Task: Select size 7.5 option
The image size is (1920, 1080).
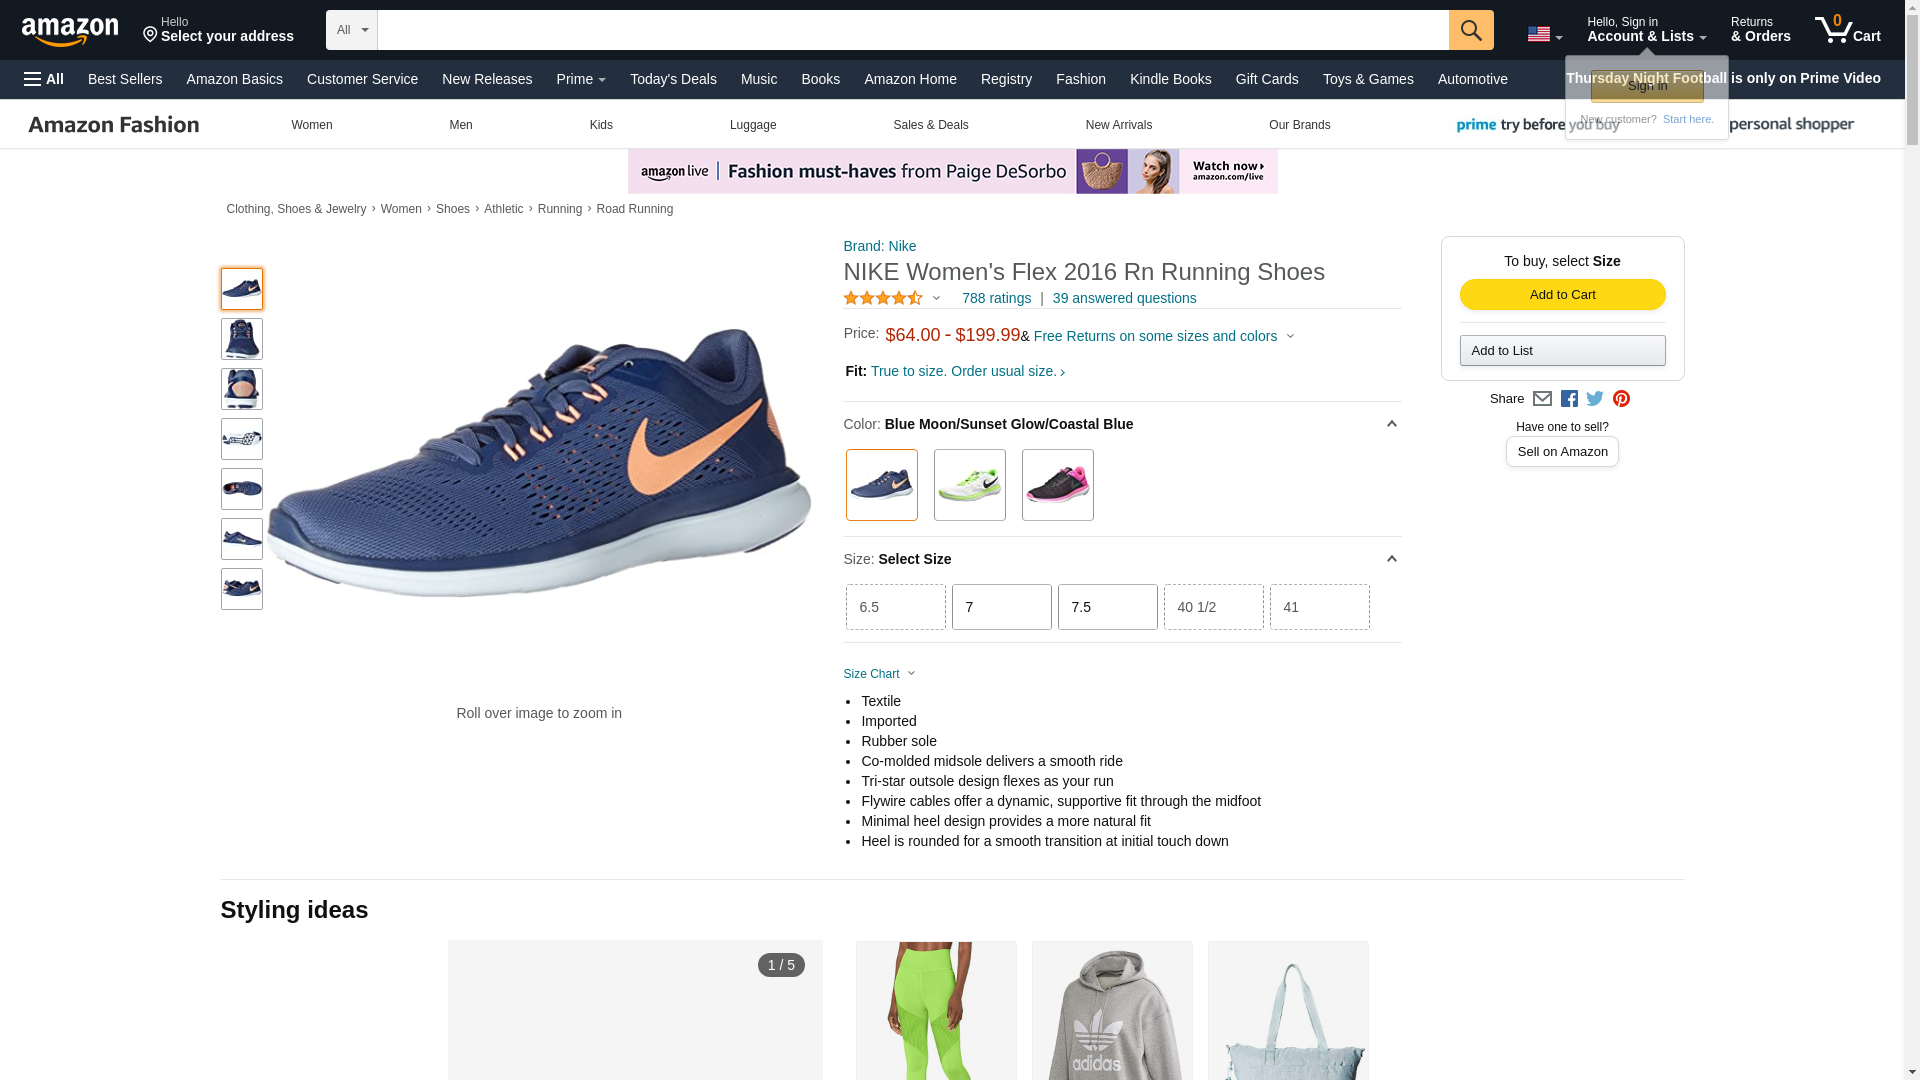Action: [1107, 607]
